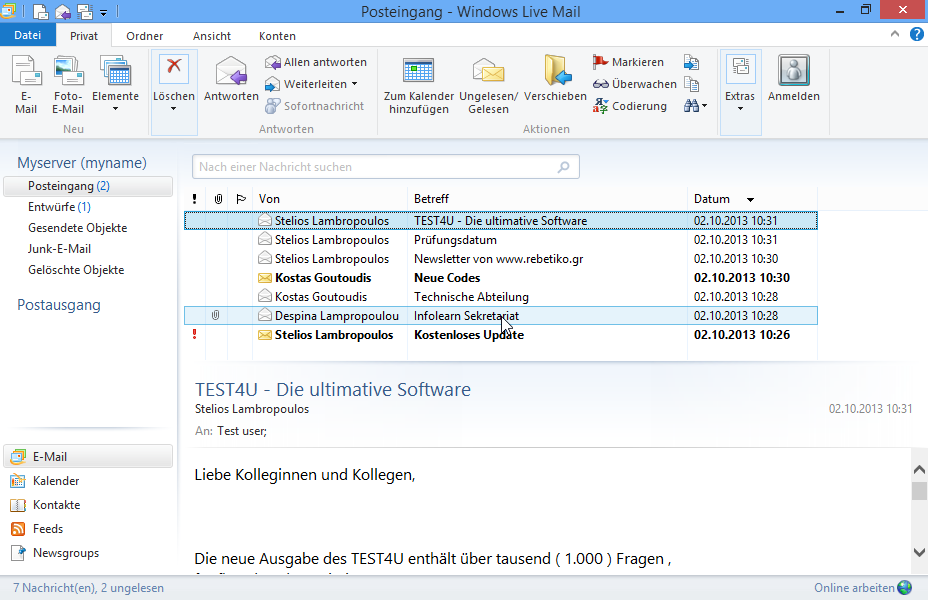Create a new E-Mail message
Viewport: 928px width, 600px height.
(26, 85)
